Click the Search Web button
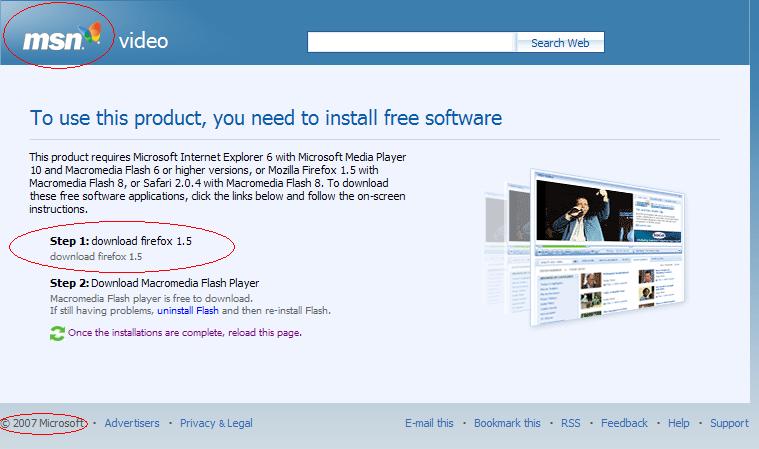 click(x=560, y=43)
